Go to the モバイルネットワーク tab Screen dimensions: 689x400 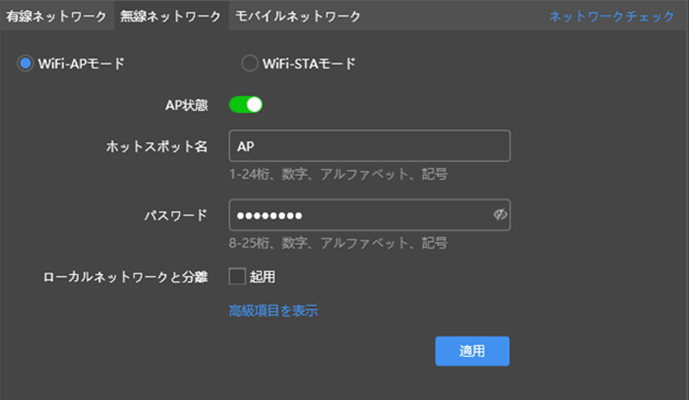tap(297, 17)
